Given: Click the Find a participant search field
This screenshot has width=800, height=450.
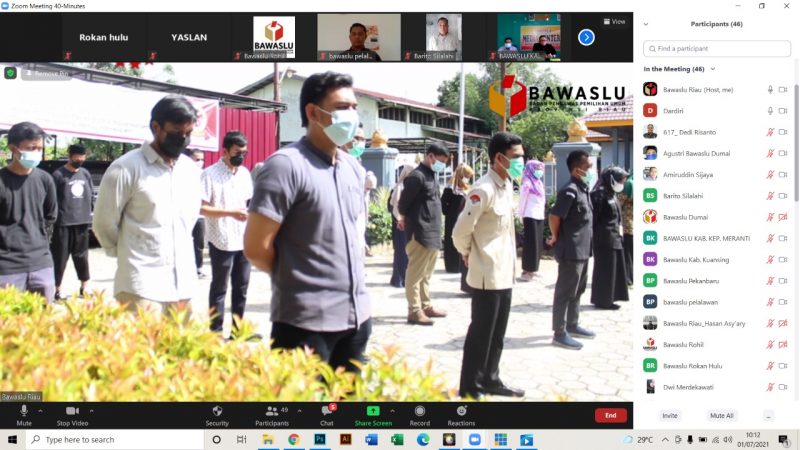Looking at the screenshot, I should point(715,48).
